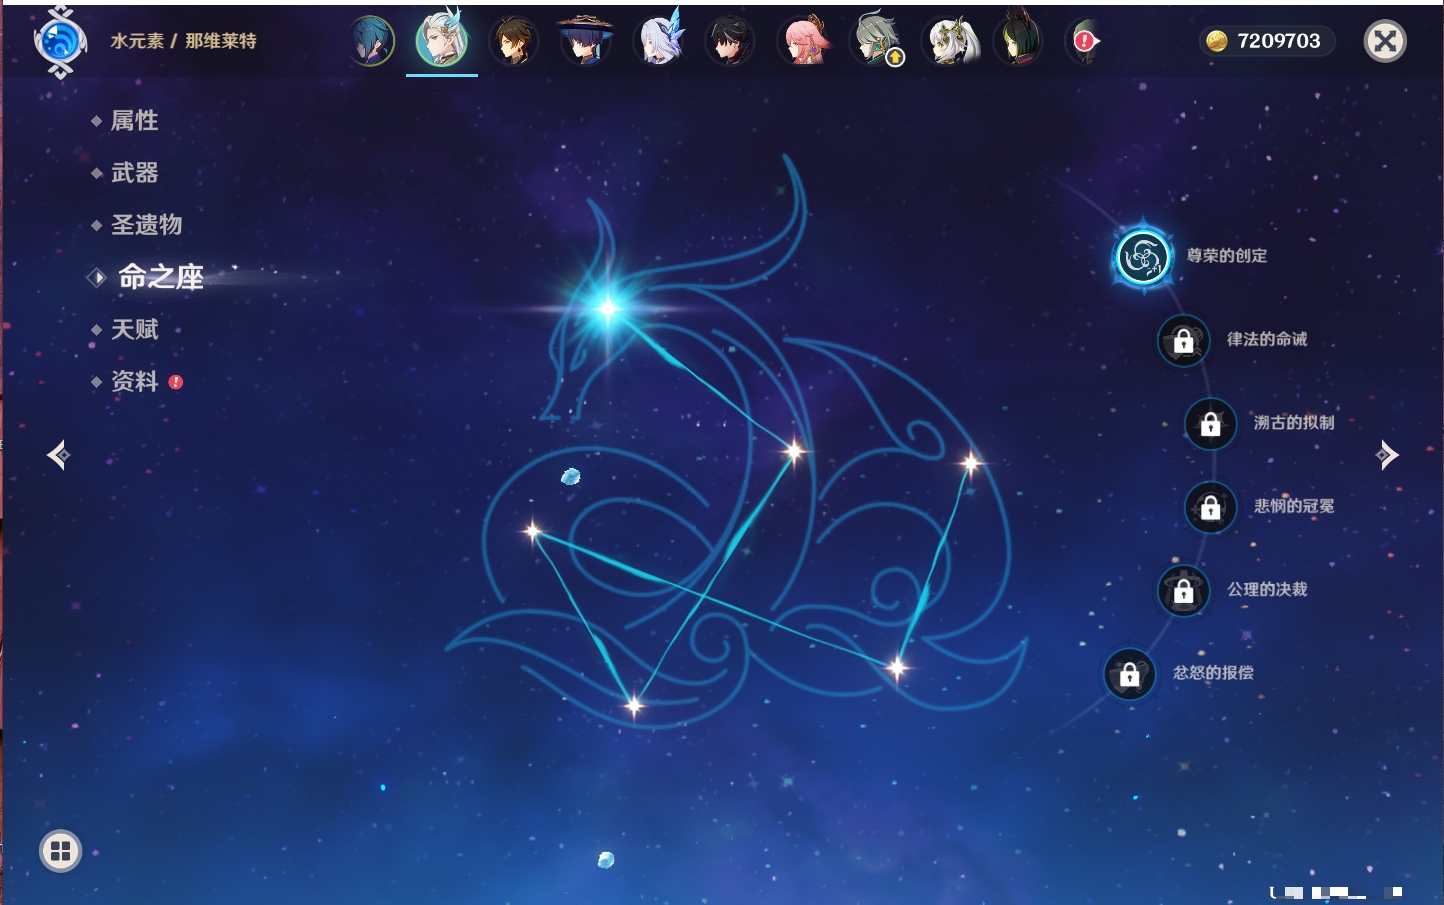Open the four-square grid menu button

pyautogui.click(x=60, y=851)
